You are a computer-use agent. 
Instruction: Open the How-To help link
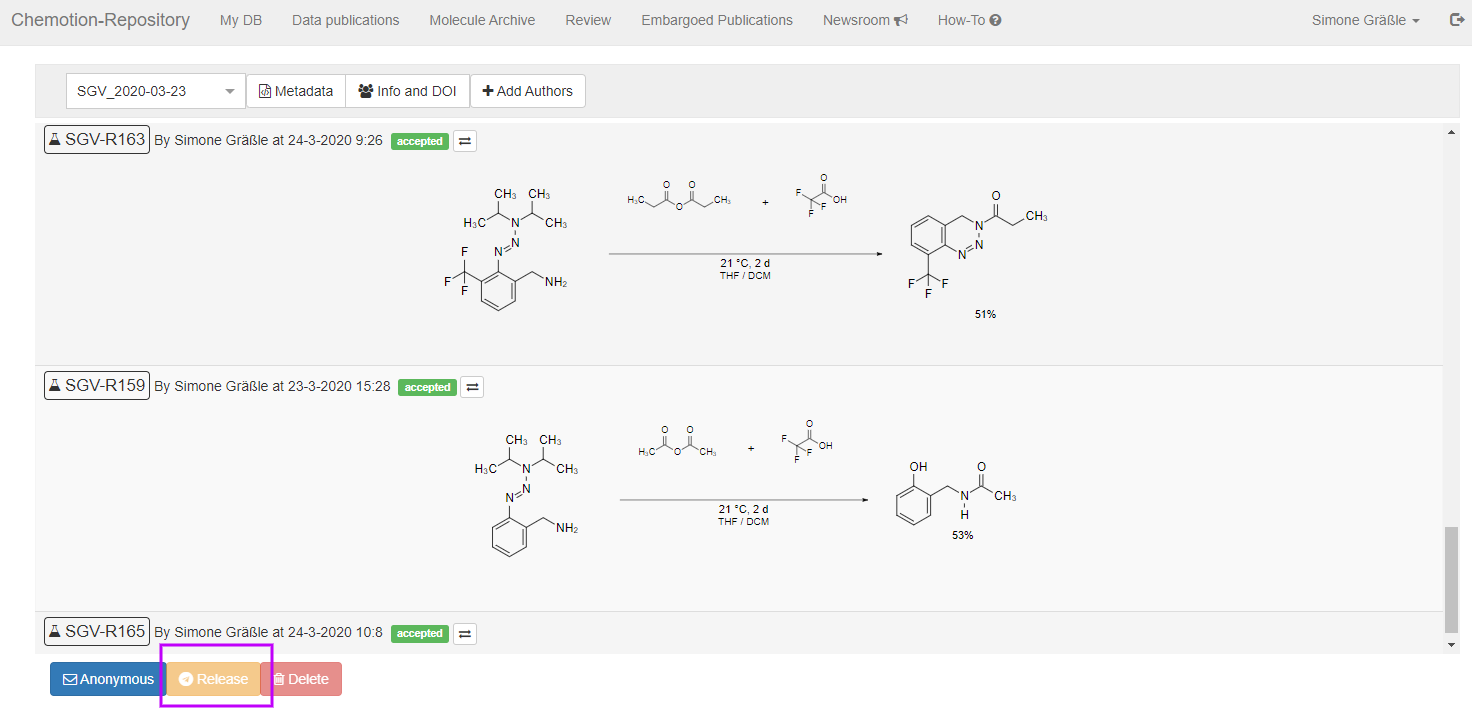coord(969,20)
